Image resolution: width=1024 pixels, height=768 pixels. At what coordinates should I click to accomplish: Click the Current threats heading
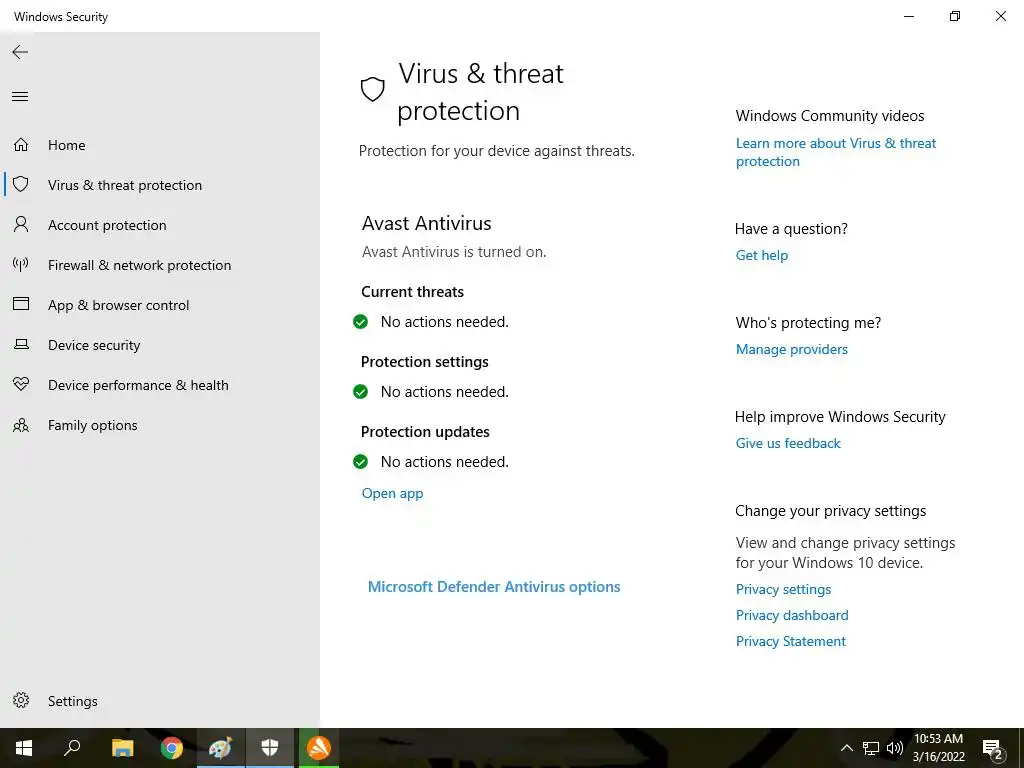tap(412, 292)
